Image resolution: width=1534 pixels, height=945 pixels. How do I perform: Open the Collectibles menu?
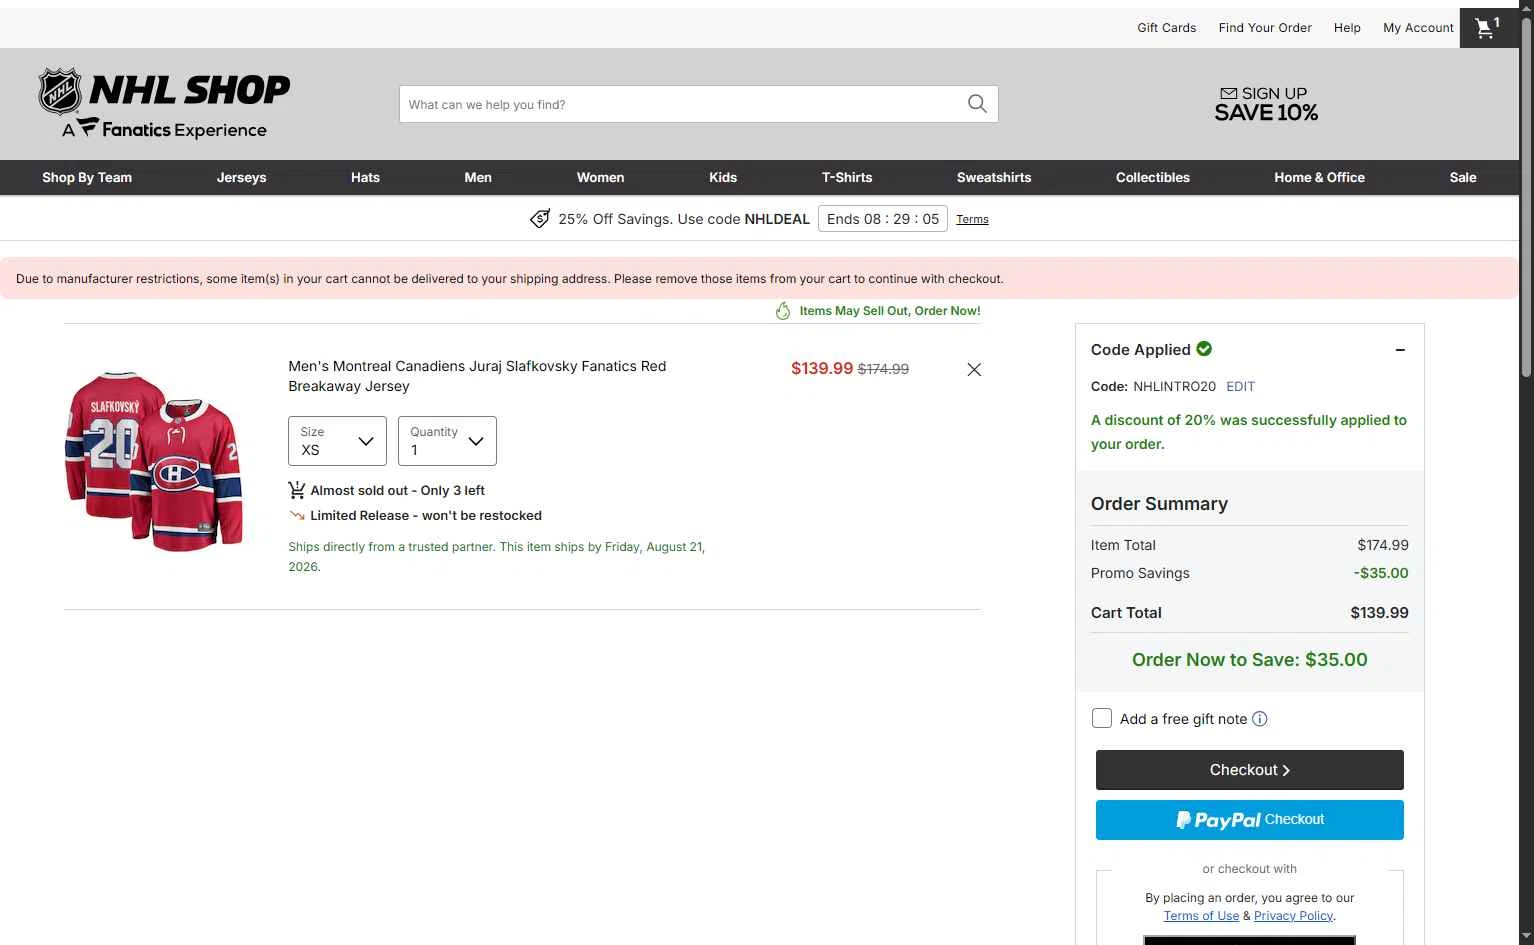(x=1153, y=177)
